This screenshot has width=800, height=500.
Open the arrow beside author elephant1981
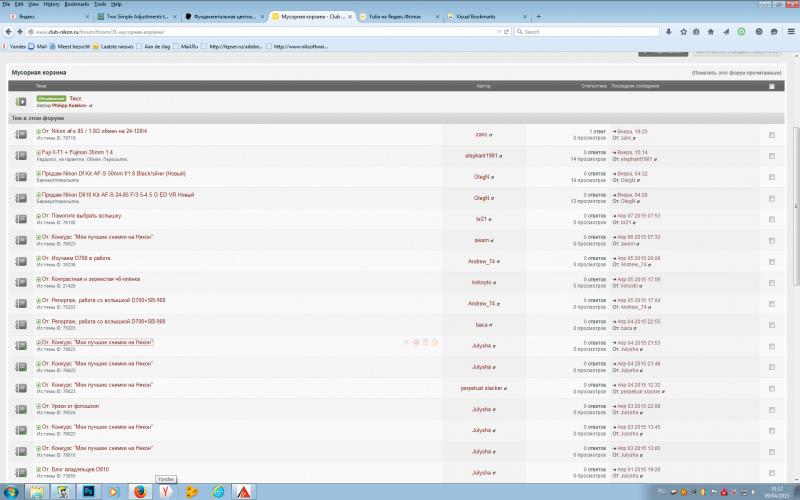point(501,156)
